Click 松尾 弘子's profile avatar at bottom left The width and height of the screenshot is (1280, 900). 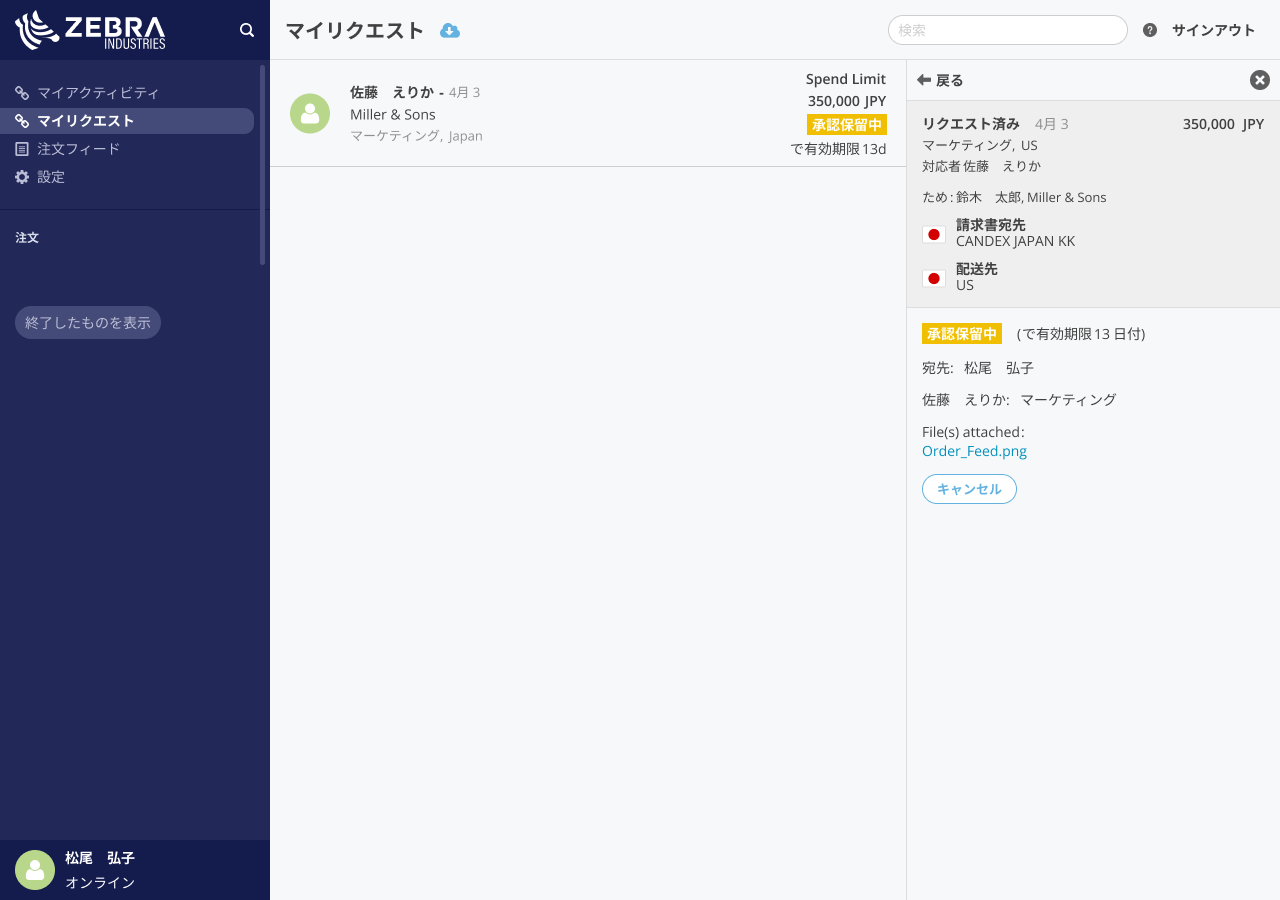point(35,870)
